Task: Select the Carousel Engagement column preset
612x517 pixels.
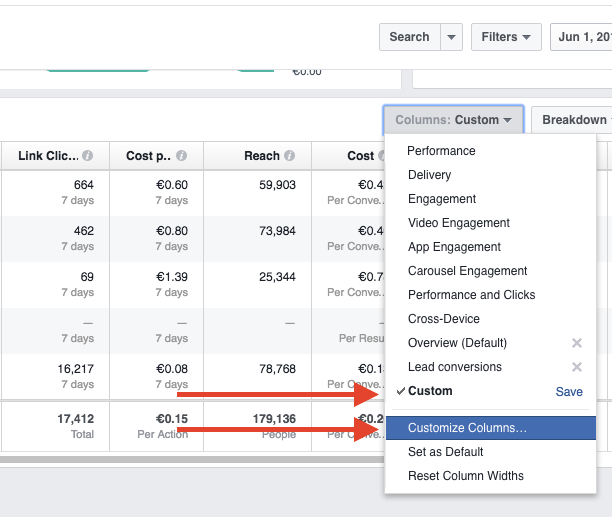Action: pos(490,271)
